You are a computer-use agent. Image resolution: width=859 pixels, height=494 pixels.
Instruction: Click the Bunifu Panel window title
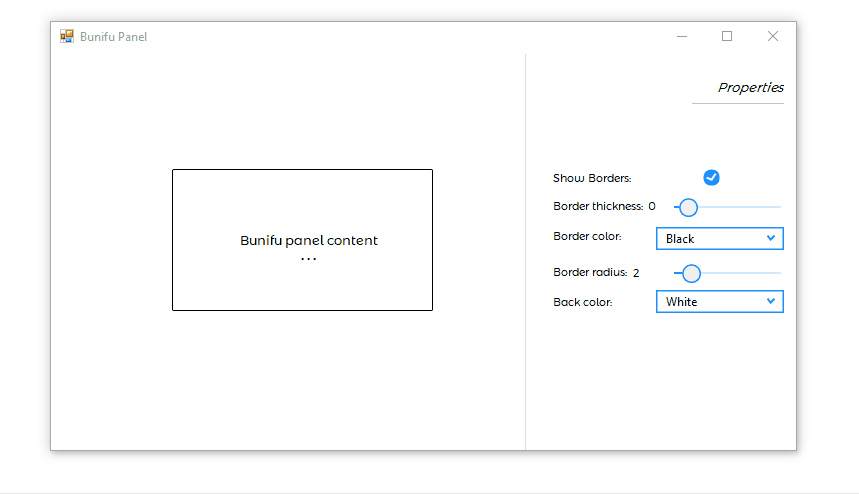pyautogui.click(x=113, y=37)
